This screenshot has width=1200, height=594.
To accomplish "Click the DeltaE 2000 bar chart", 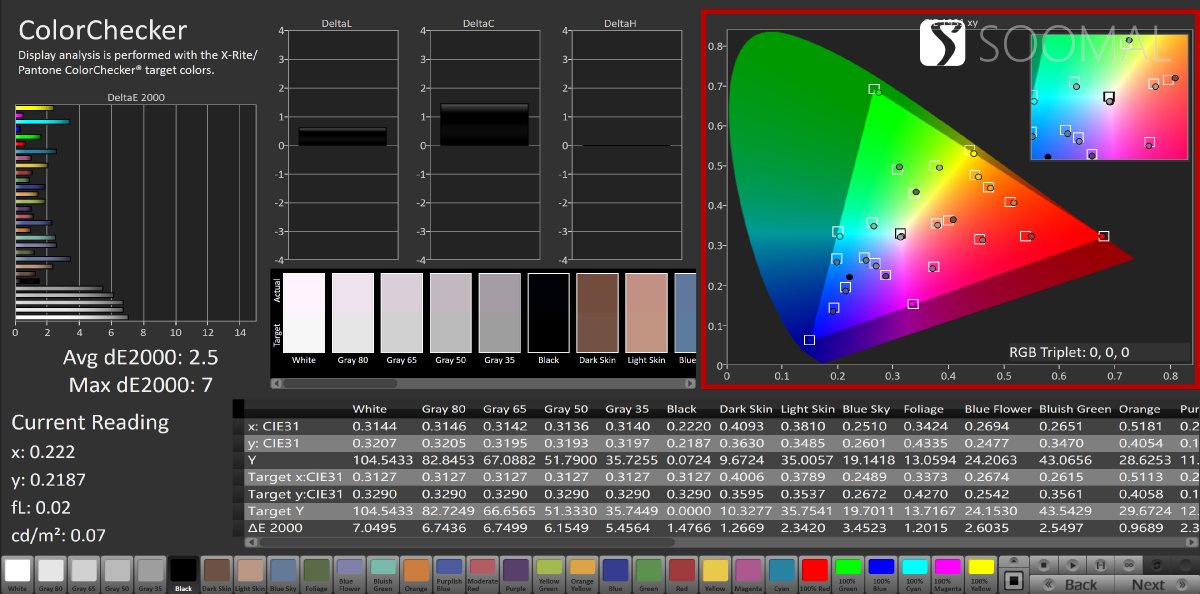I will click(x=135, y=212).
